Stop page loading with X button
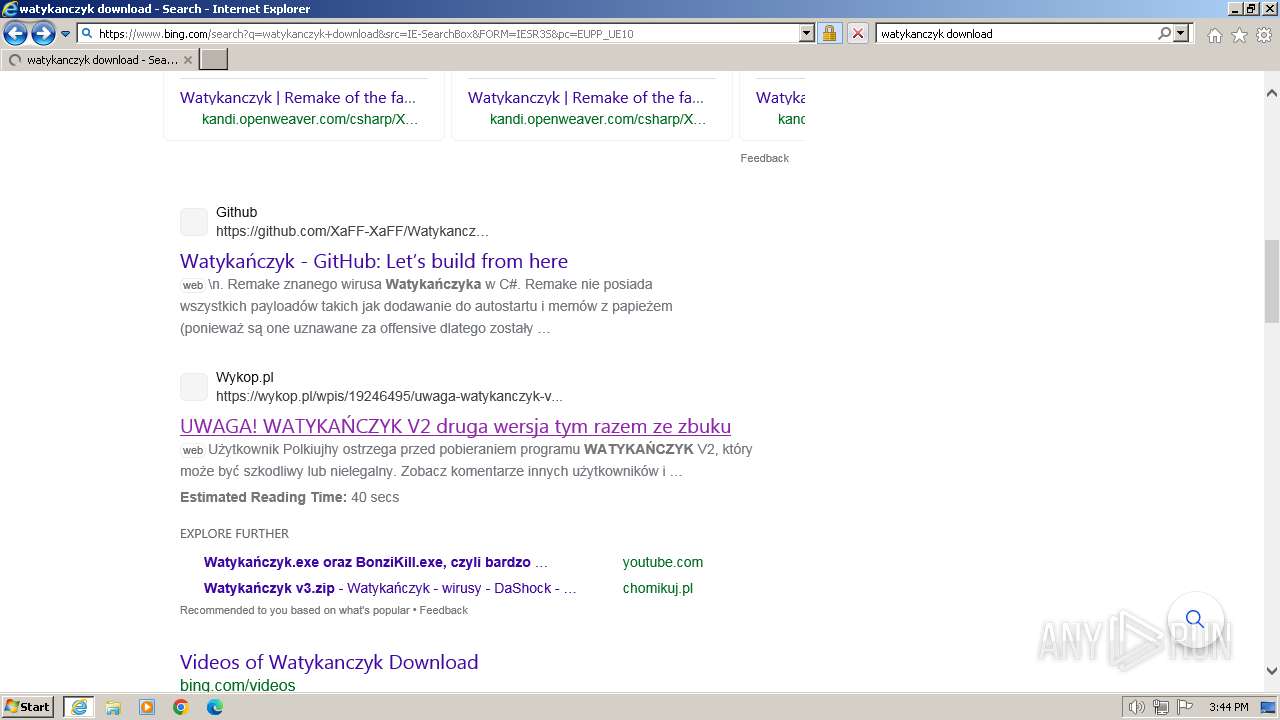The height and width of the screenshot is (720, 1280). point(857,33)
